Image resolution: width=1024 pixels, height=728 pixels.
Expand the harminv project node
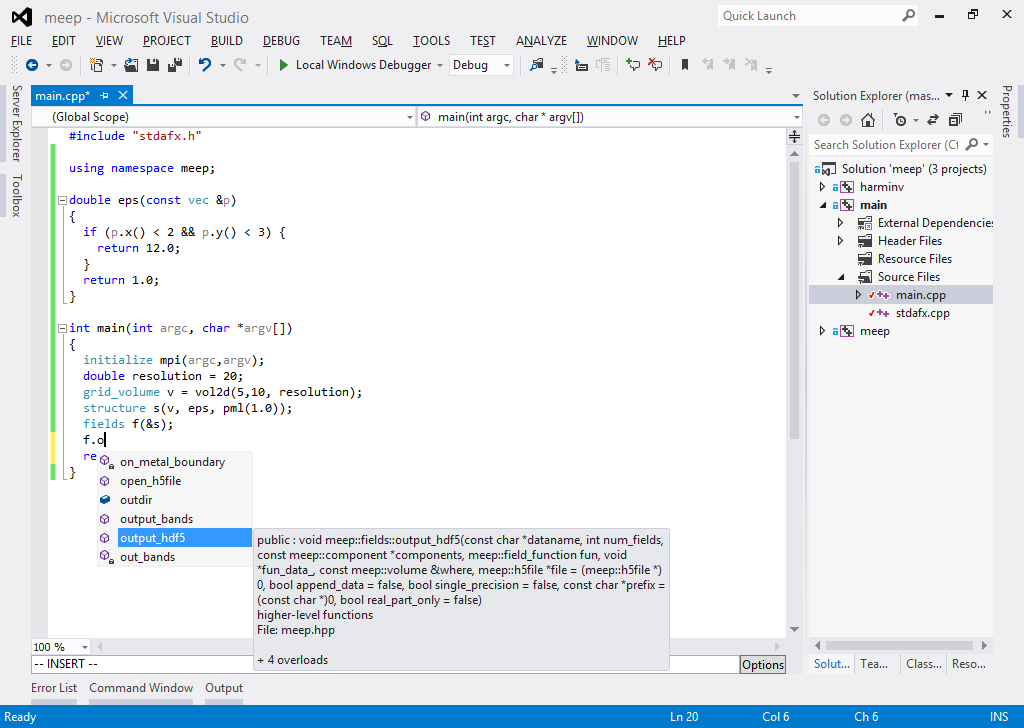[823, 187]
